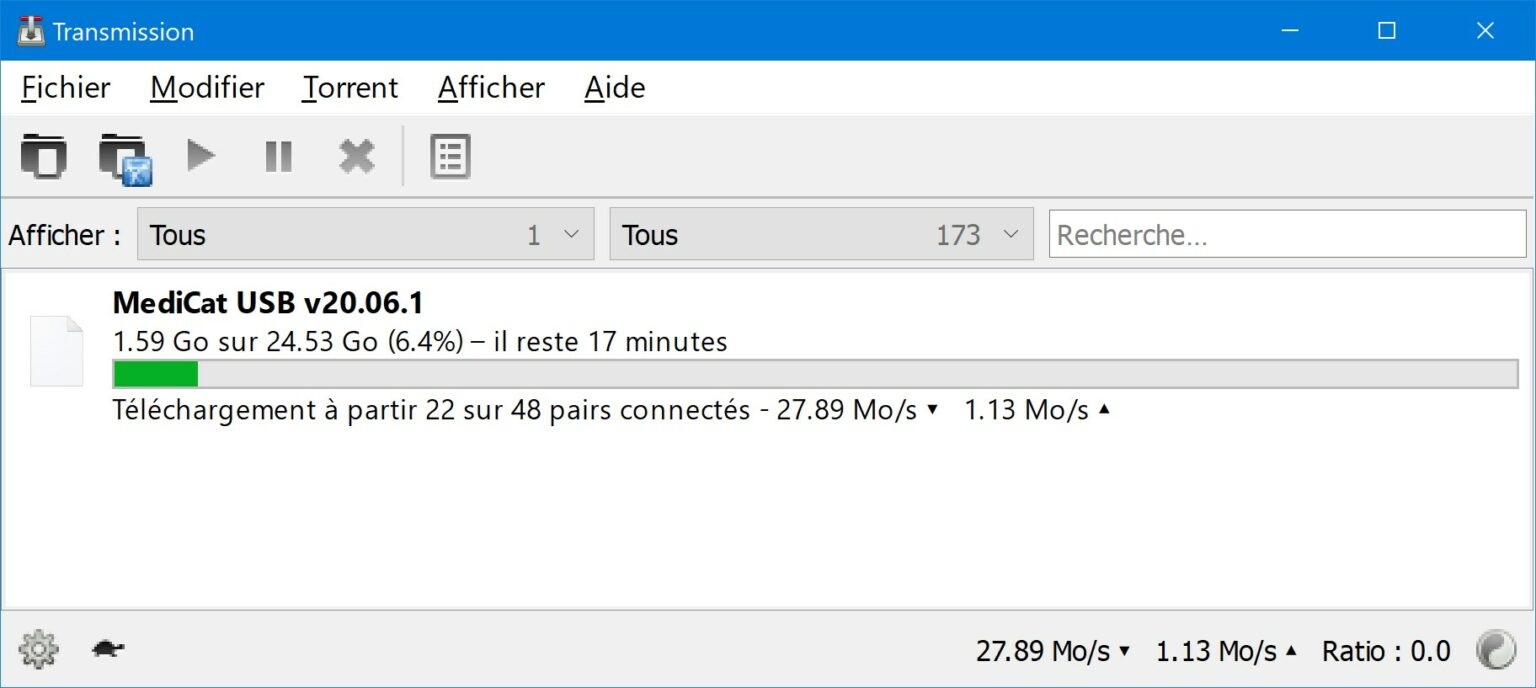Click inside the Recherche search field

point(1286,234)
